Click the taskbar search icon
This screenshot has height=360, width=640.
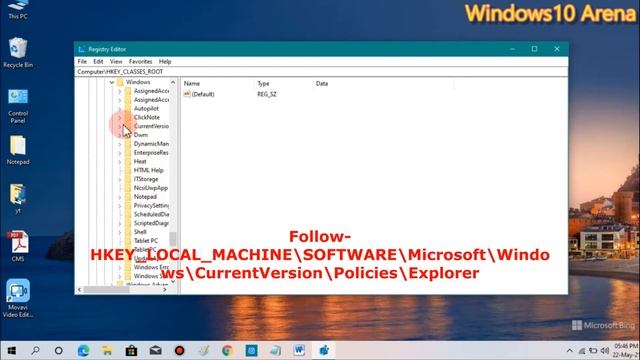pyautogui.click(x=36, y=351)
